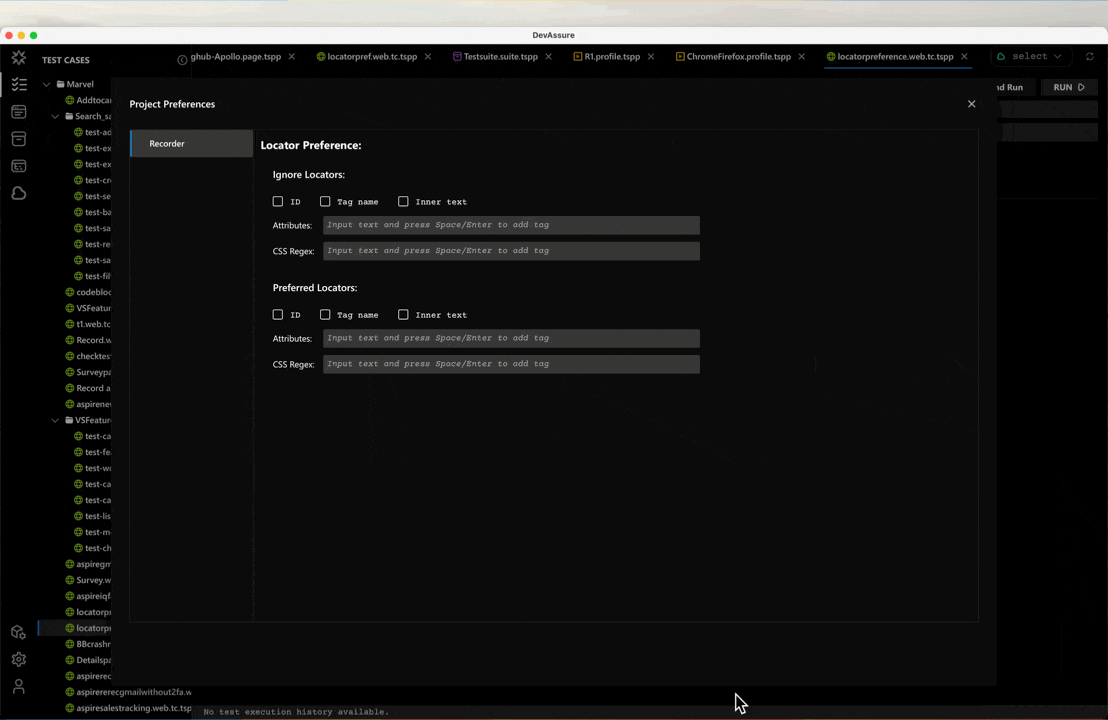The height and width of the screenshot is (720, 1108).
Task: Open the environment select dropdown
Action: (1029, 57)
